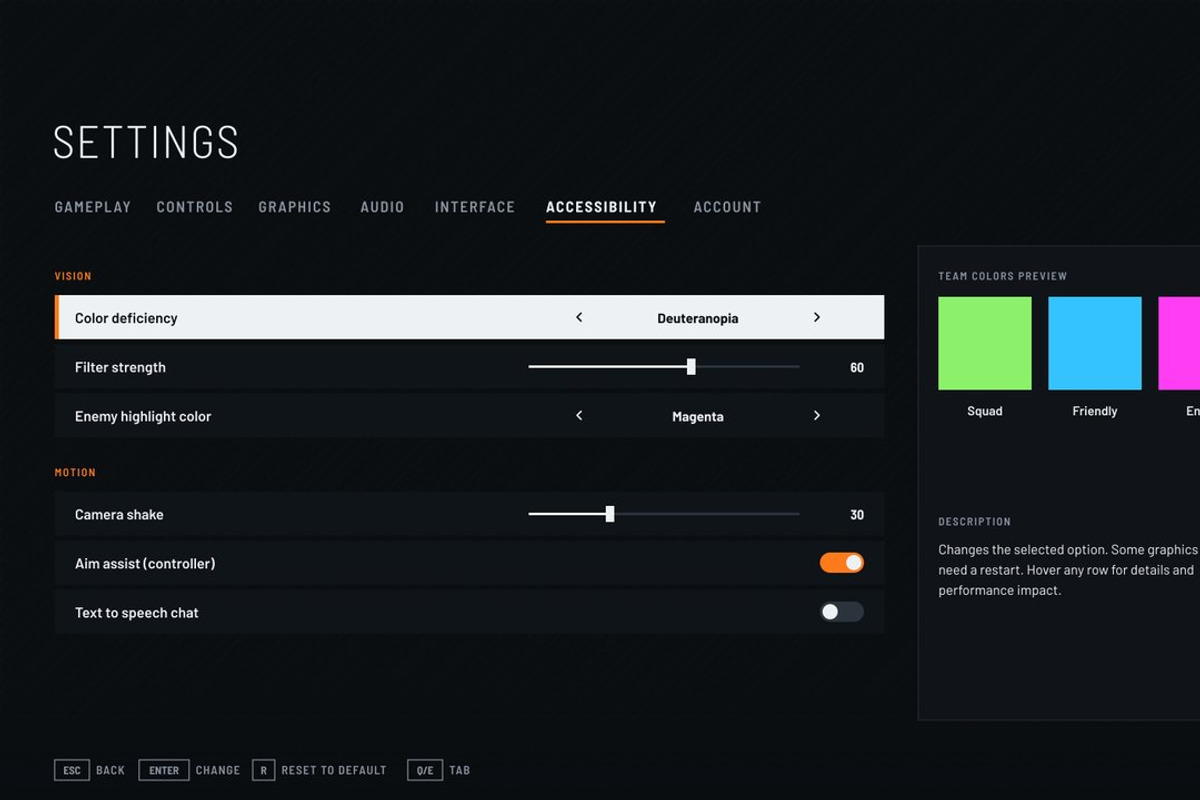
Task: Click the Aim assist (controller) label
Action: coord(145,563)
